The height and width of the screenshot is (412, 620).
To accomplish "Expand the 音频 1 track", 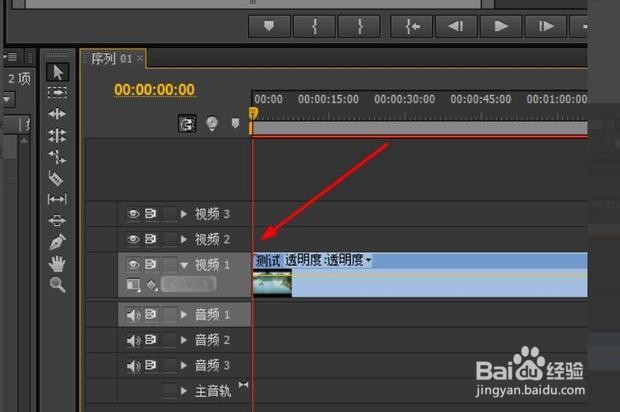I will click(184, 315).
